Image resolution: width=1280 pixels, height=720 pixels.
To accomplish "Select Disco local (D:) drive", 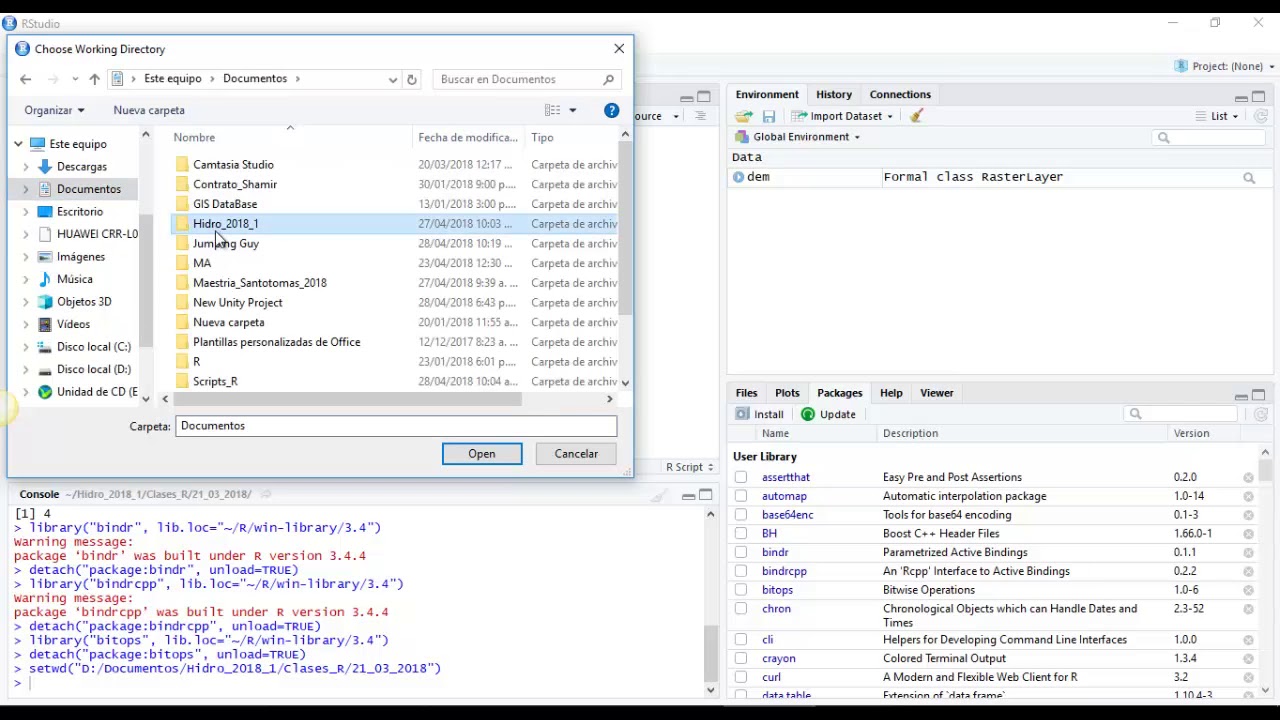I will pyautogui.click(x=94, y=369).
